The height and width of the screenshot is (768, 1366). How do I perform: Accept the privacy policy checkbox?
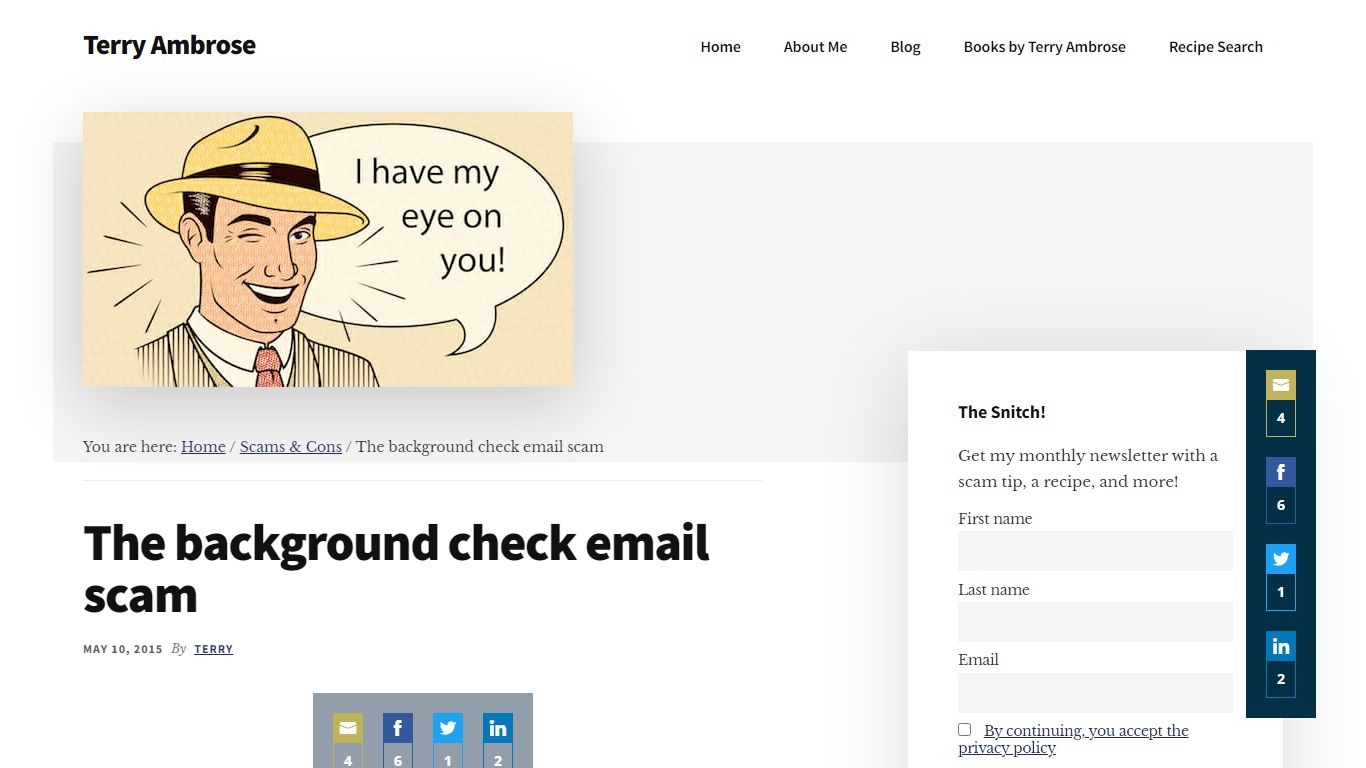[964, 730]
